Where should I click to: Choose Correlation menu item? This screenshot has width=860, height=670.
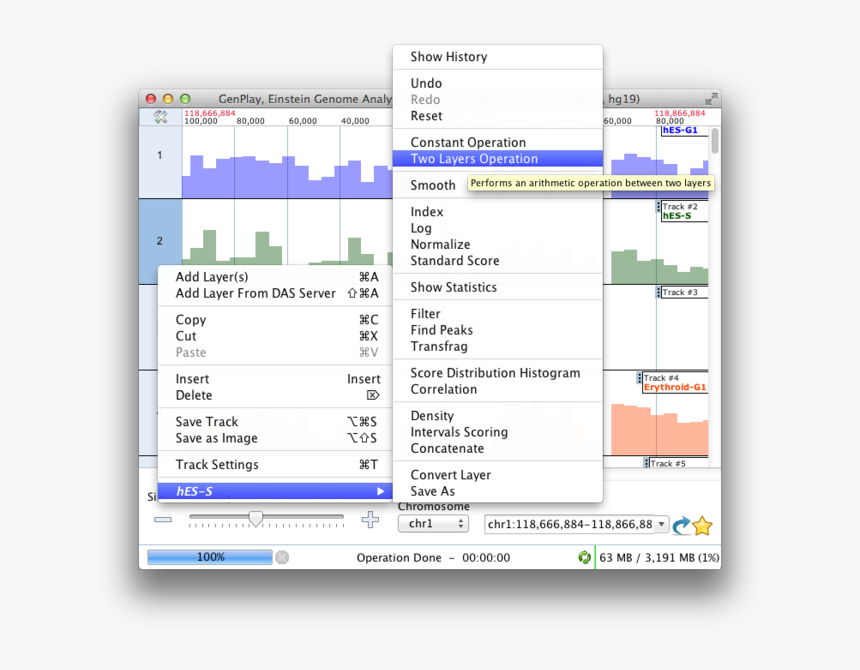click(497, 389)
